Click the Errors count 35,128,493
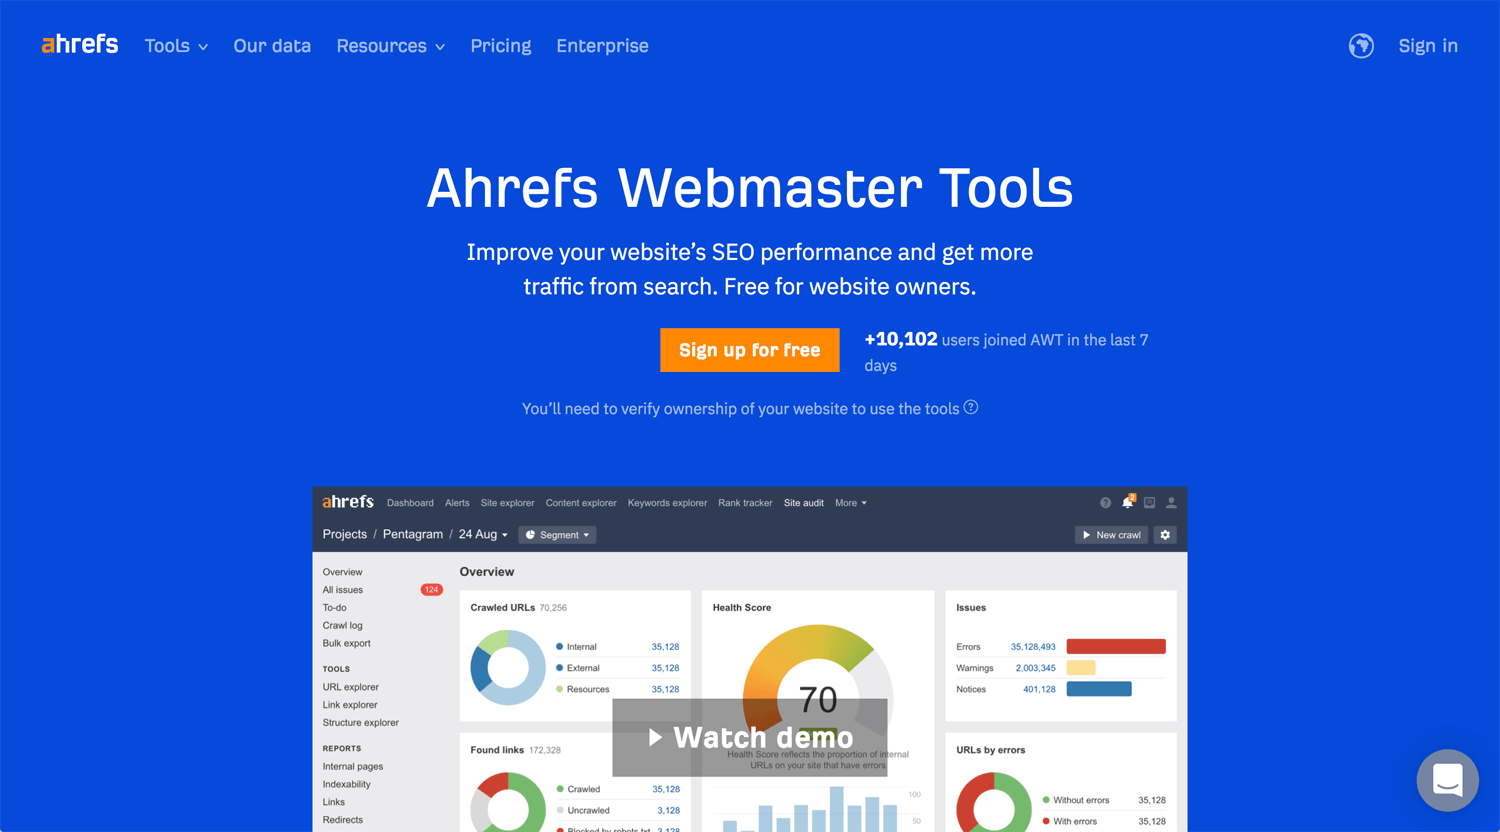 click(1033, 647)
